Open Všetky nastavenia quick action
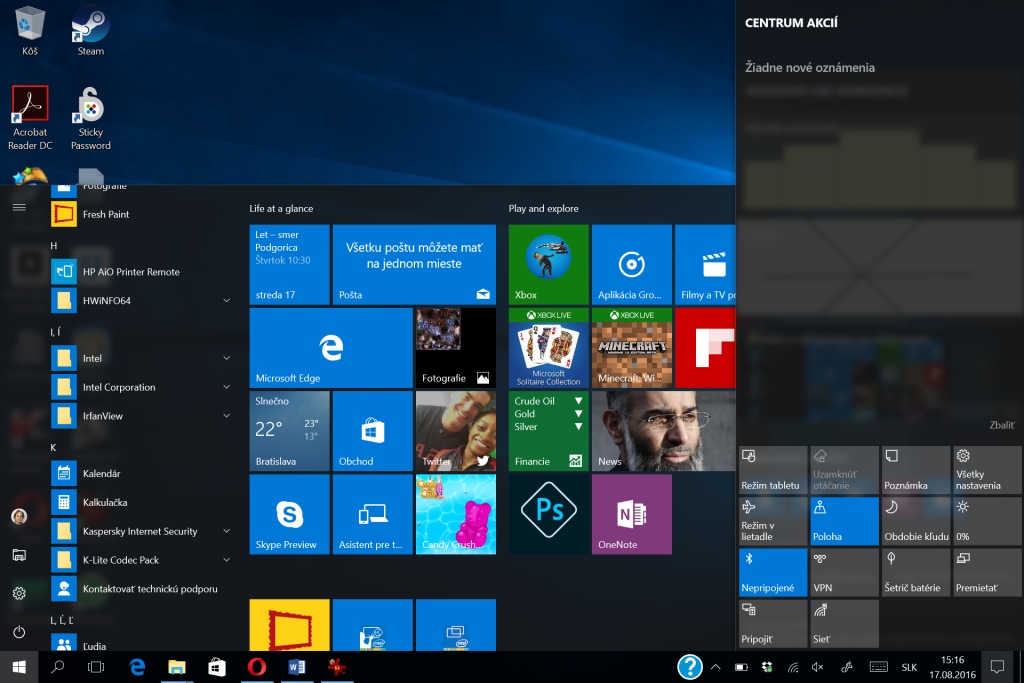The width and height of the screenshot is (1024, 683). click(987, 470)
